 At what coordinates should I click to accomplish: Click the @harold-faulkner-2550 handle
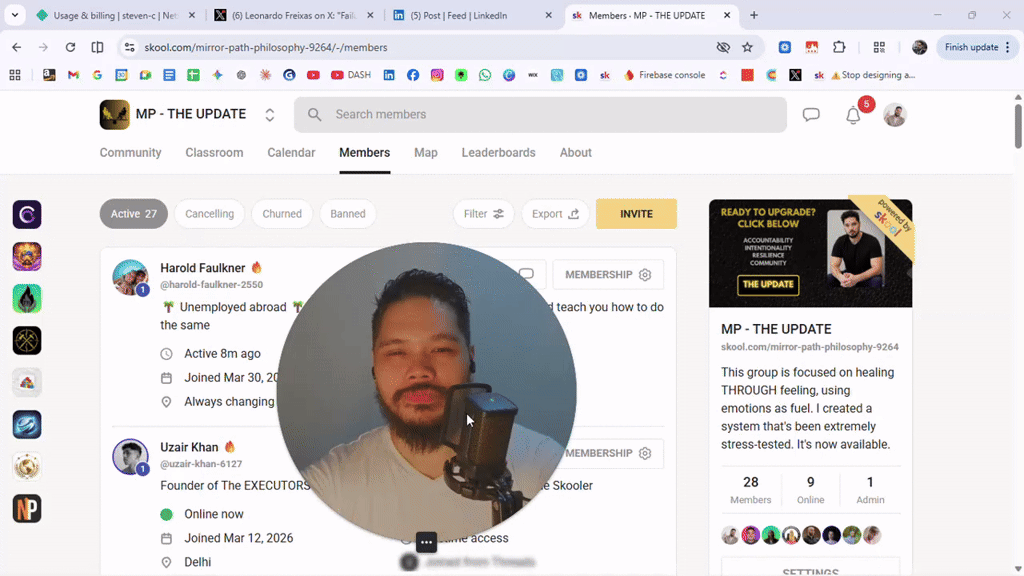pos(212,285)
